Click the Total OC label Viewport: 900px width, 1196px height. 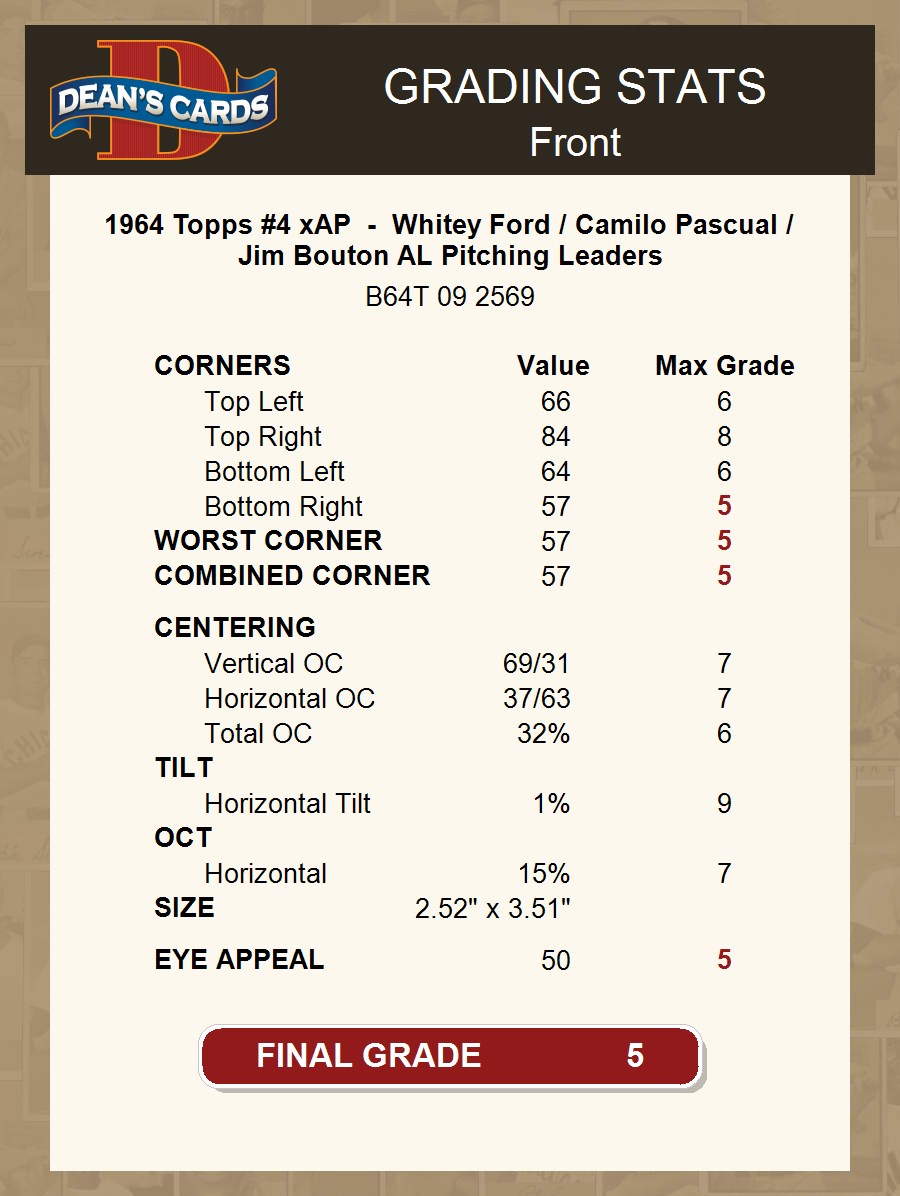pyautogui.click(x=258, y=734)
